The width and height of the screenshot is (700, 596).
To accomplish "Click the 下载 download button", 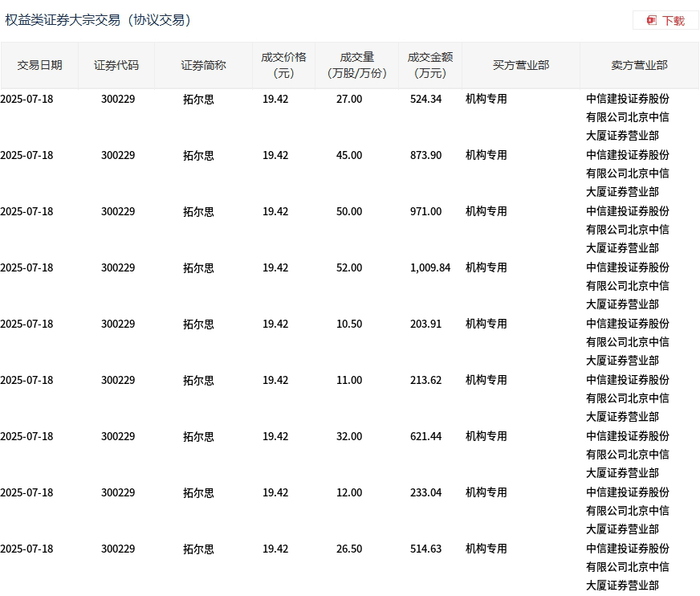I will 665,21.
